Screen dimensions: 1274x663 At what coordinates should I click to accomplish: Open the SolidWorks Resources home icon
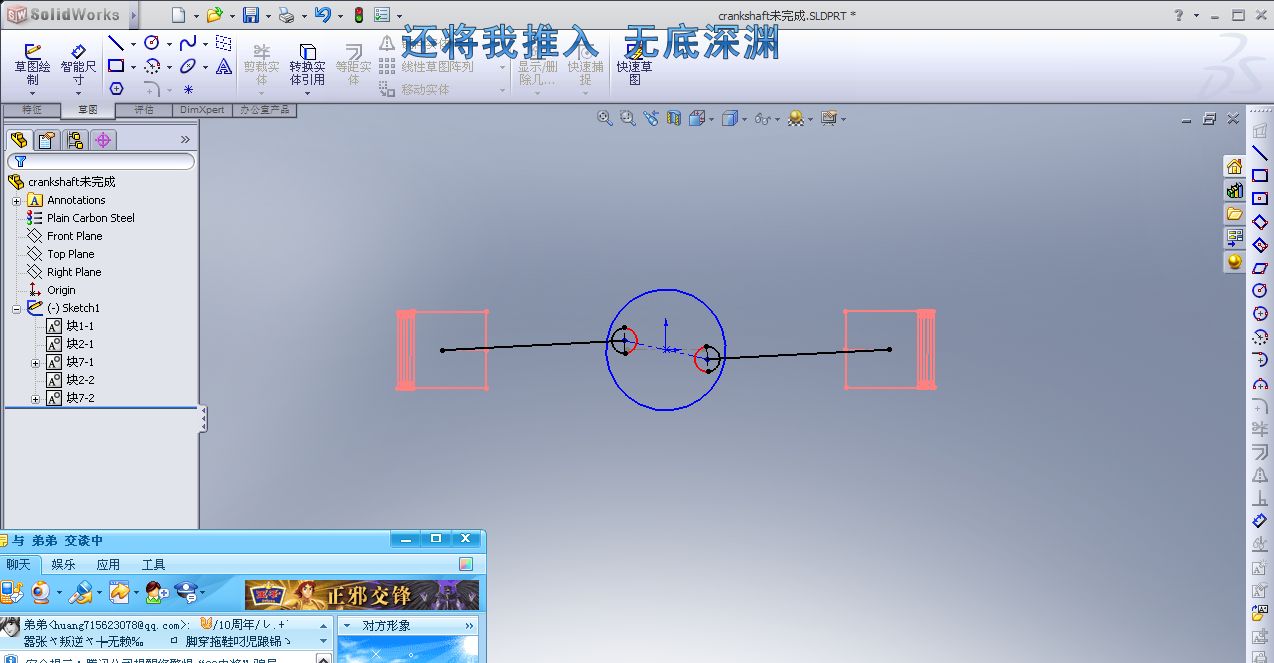(1234, 166)
